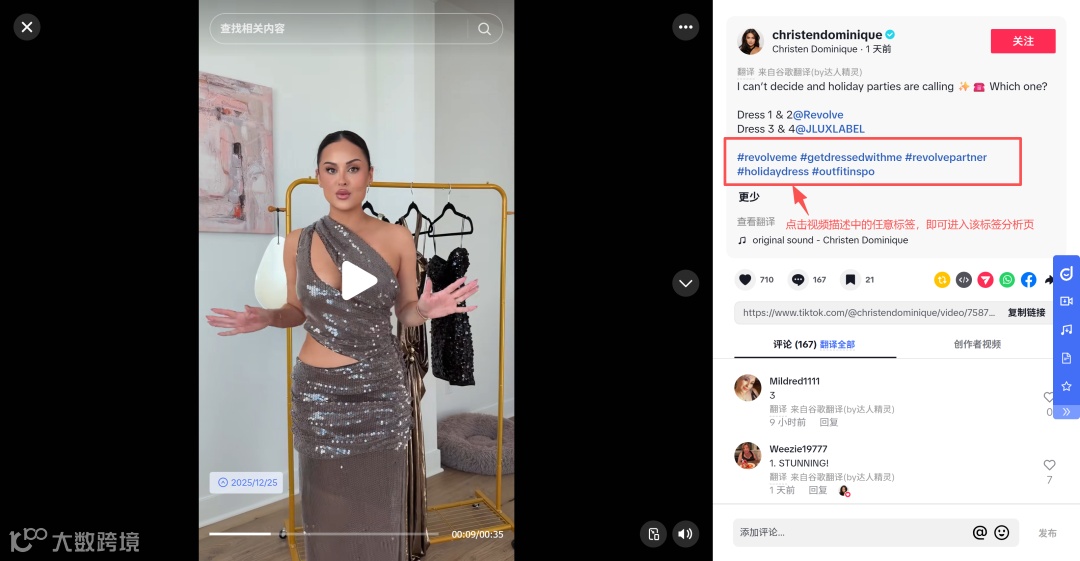Screen dimensions: 1080x561
Task: Collapse description with 更少
Action: [x=749, y=197]
